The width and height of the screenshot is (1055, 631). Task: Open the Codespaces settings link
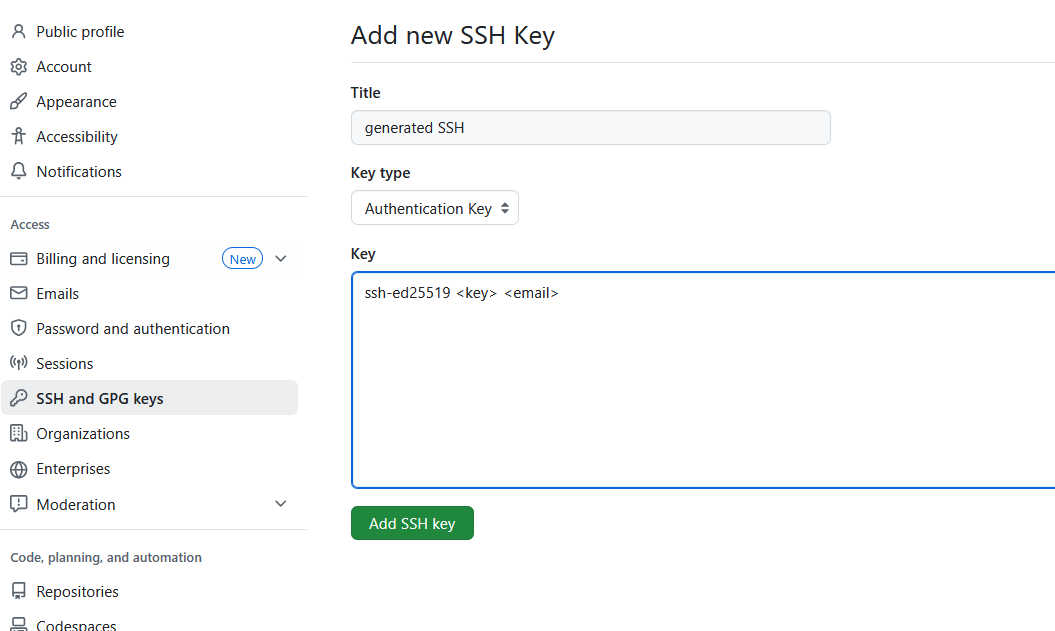[x=76, y=626]
